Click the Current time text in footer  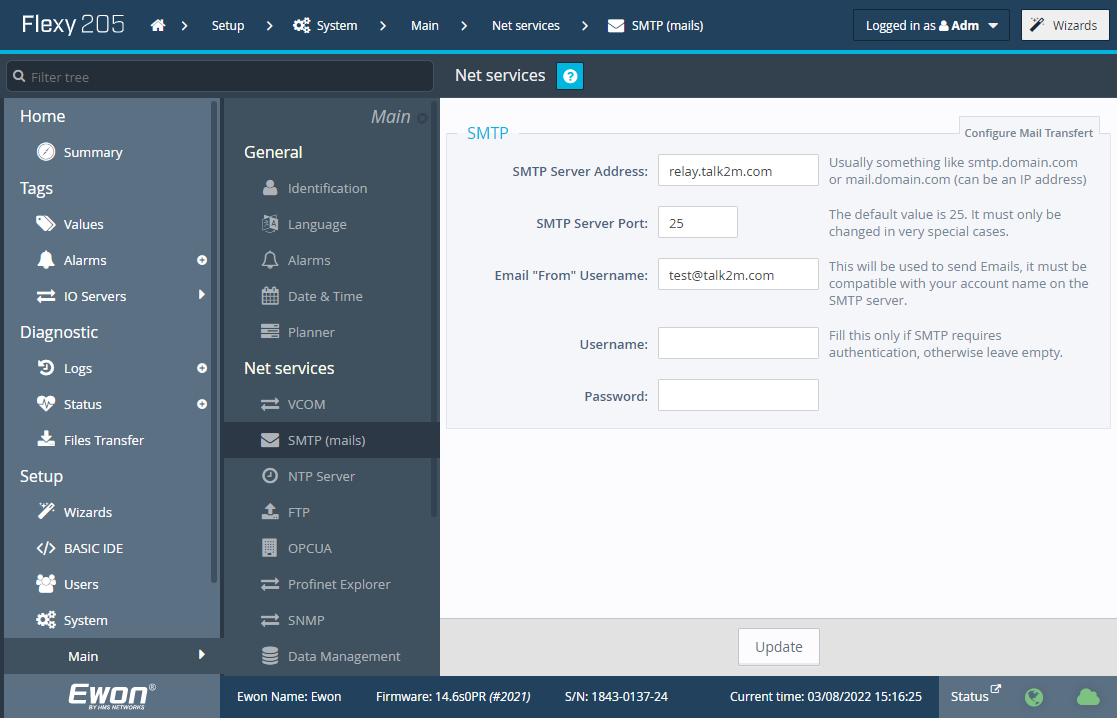pyautogui.click(x=826, y=697)
